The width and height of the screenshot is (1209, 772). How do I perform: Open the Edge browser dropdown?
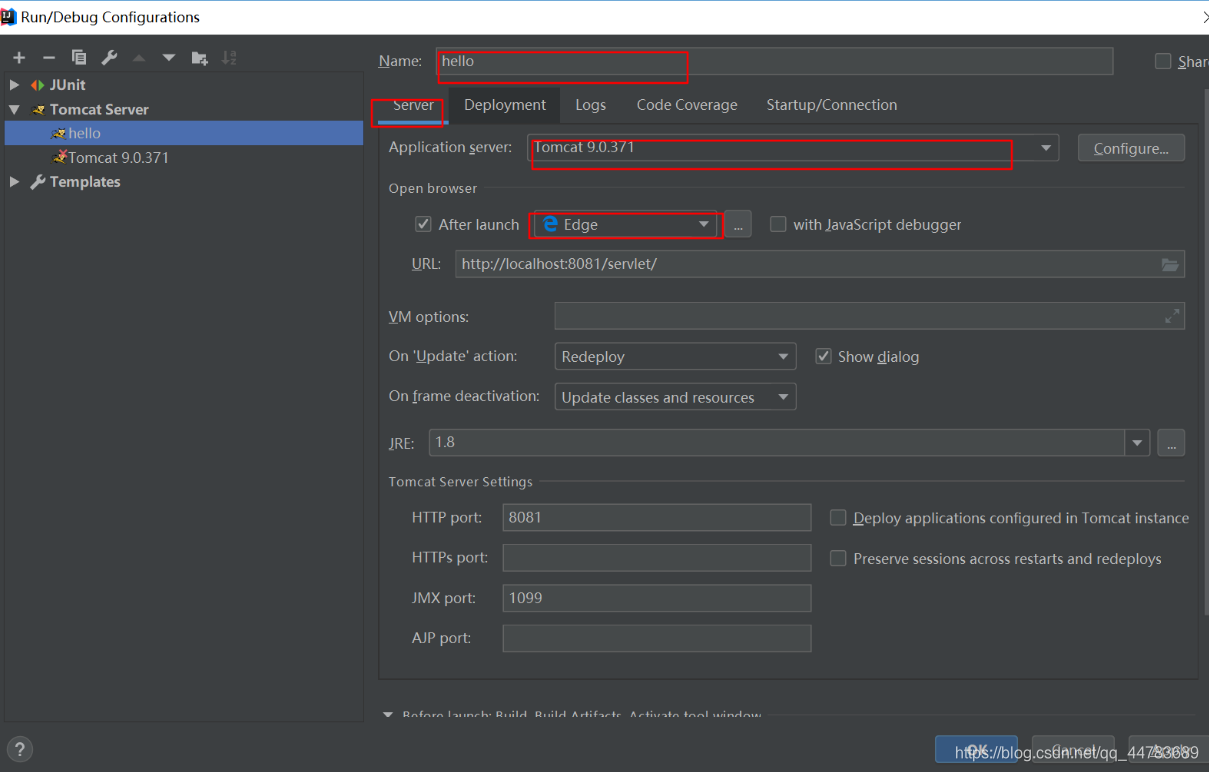(626, 225)
